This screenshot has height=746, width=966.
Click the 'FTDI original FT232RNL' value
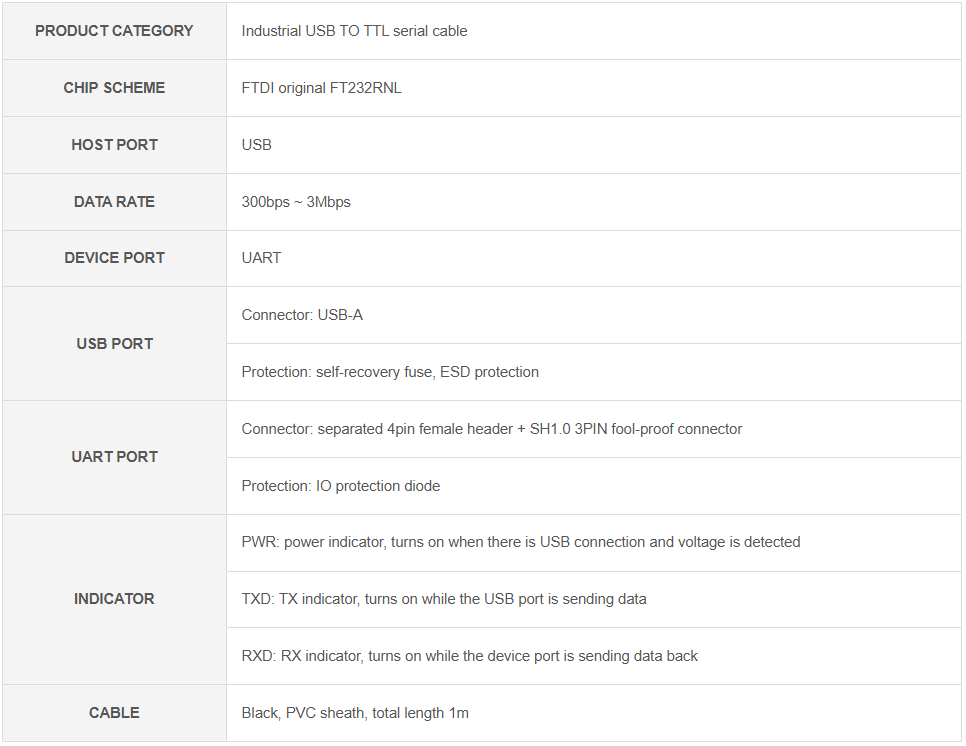[321, 88]
